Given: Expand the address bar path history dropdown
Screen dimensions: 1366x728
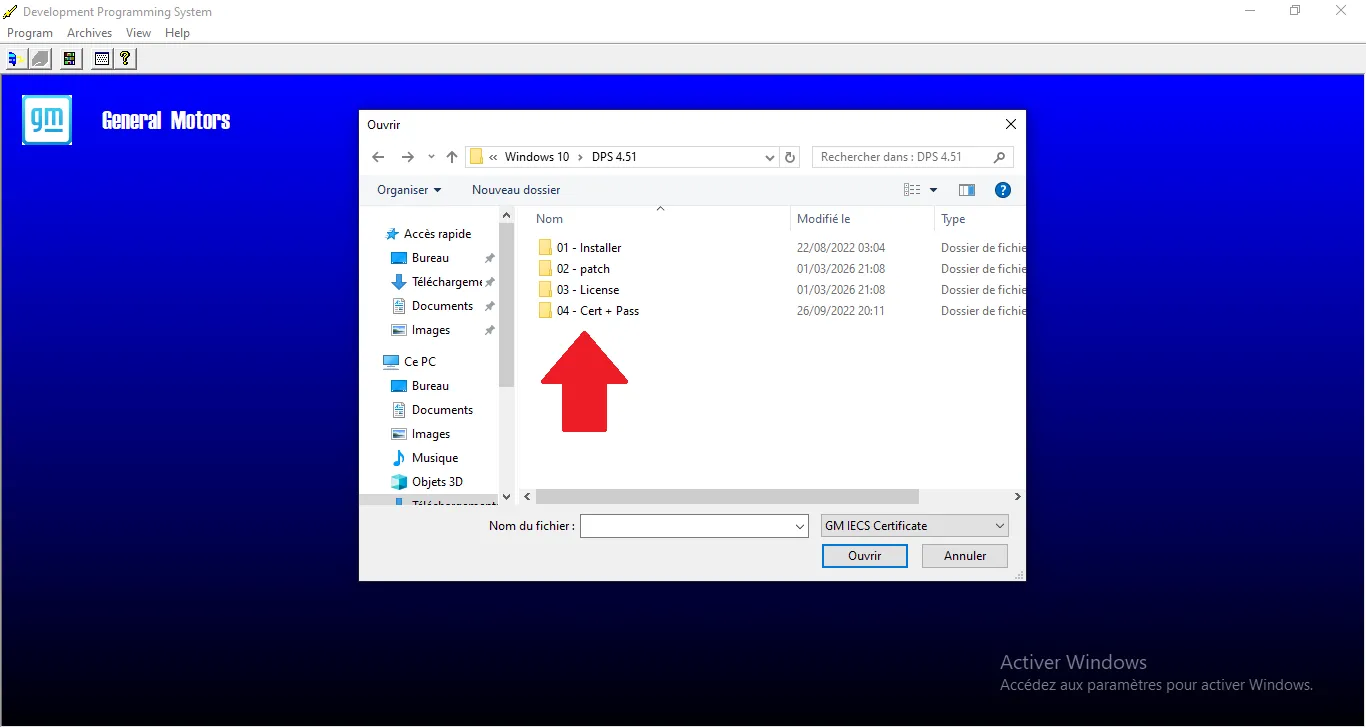Looking at the screenshot, I should tap(769, 157).
